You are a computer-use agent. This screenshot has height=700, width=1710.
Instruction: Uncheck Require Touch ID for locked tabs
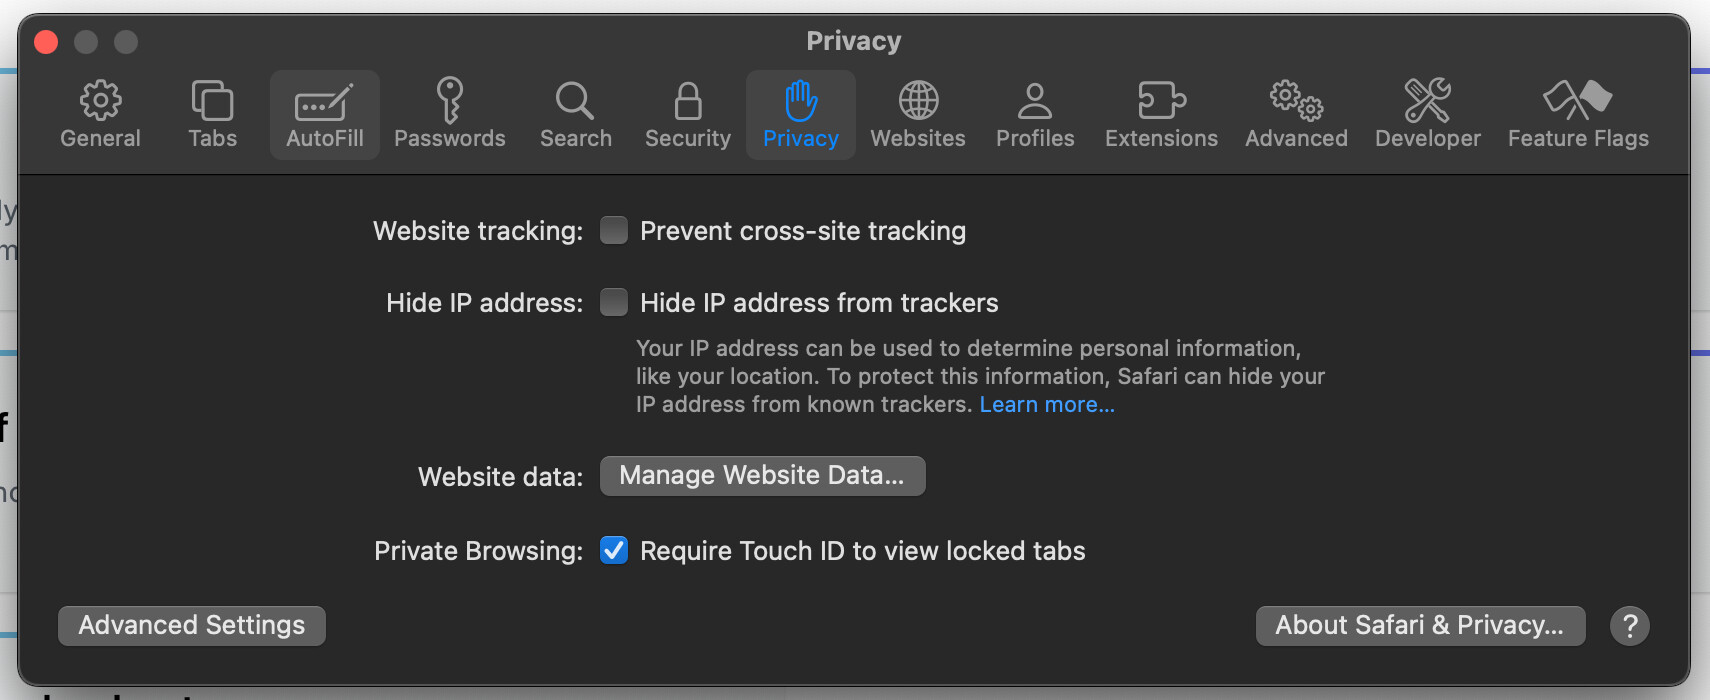pos(614,551)
